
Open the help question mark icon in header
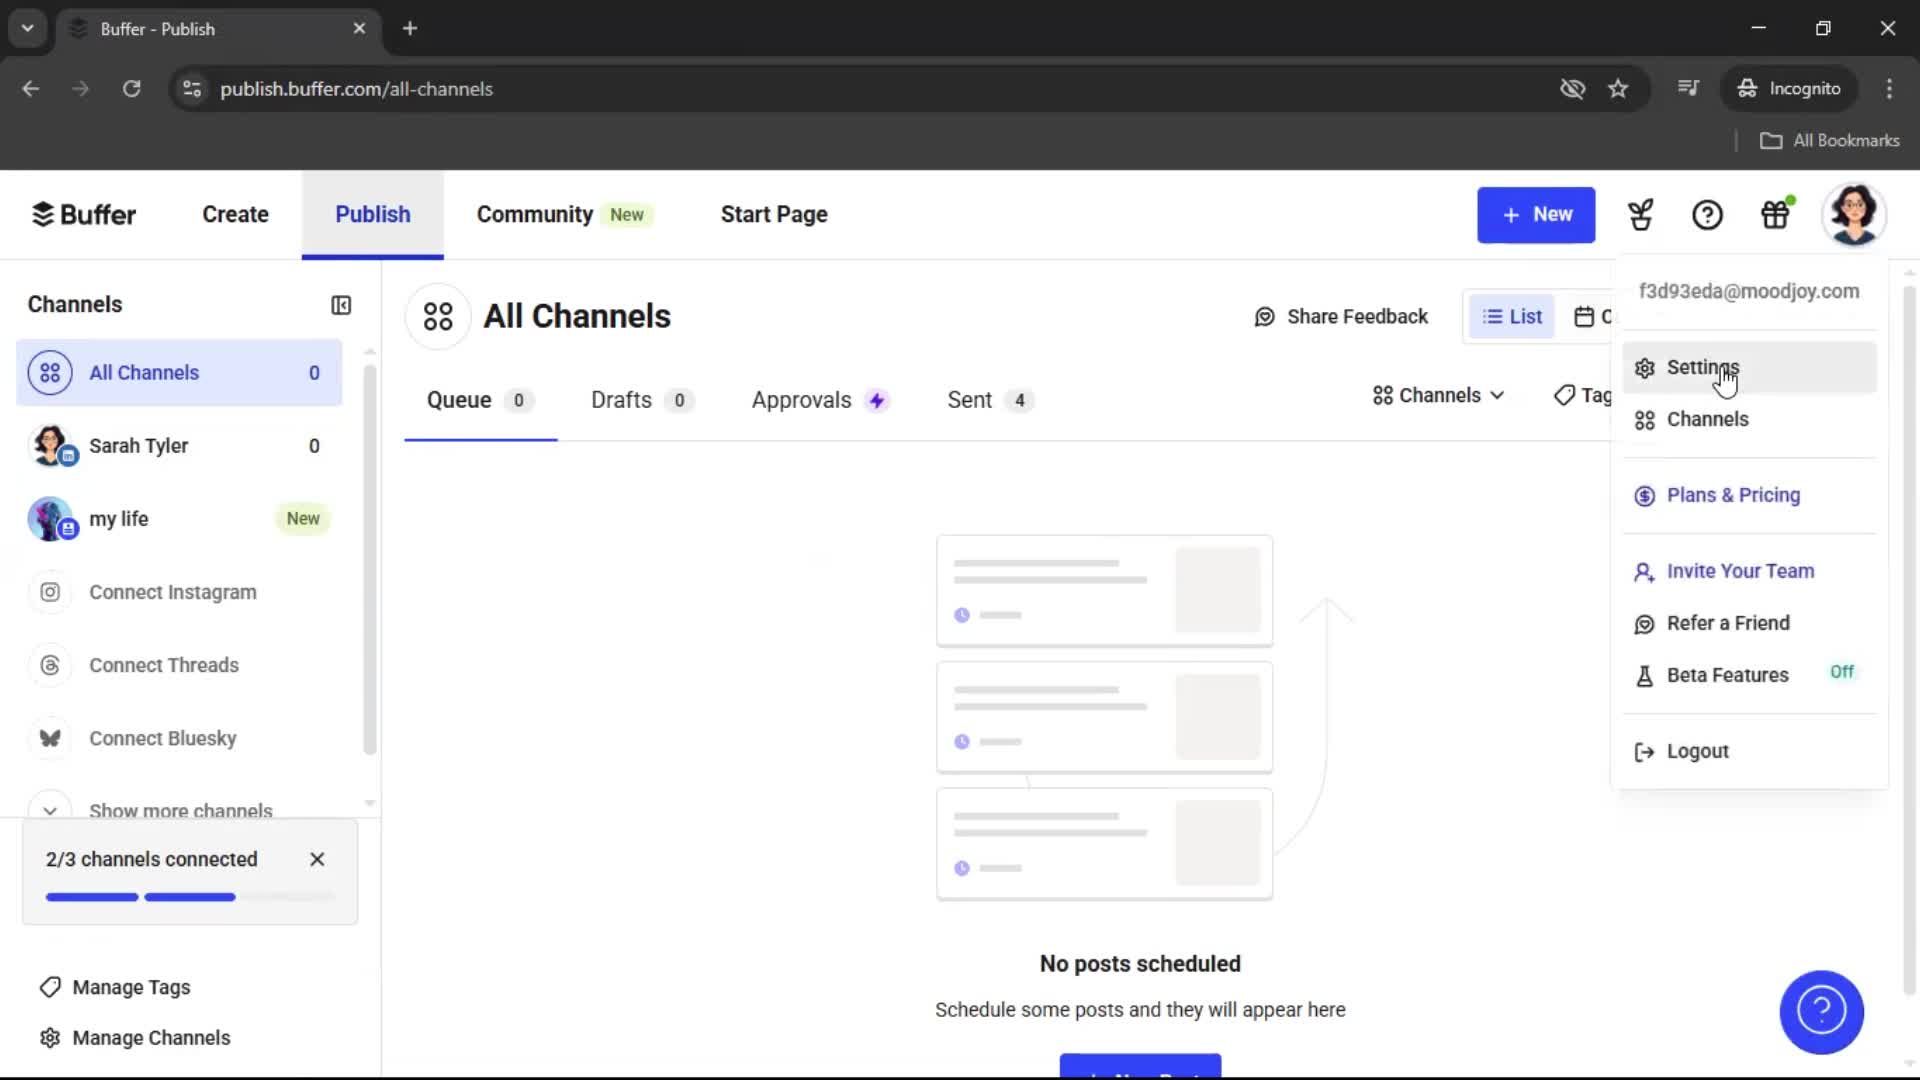coord(1707,215)
